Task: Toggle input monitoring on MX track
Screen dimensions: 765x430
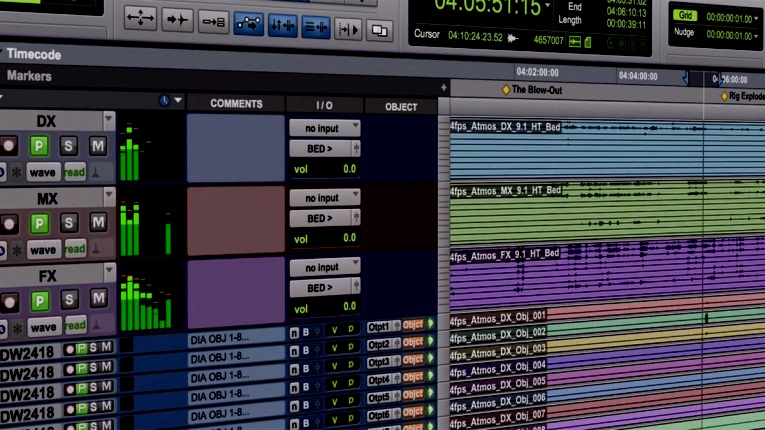Action: (x=40, y=223)
